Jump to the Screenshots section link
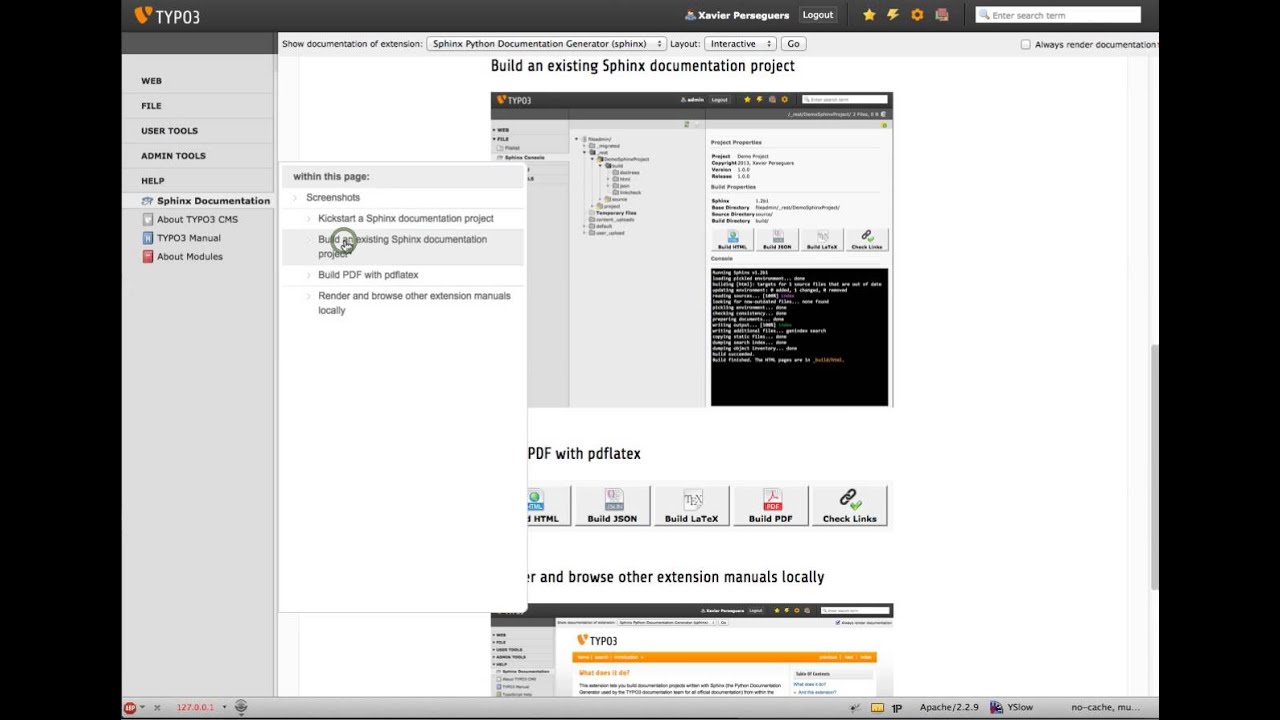The image size is (1280, 720). coord(333,198)
